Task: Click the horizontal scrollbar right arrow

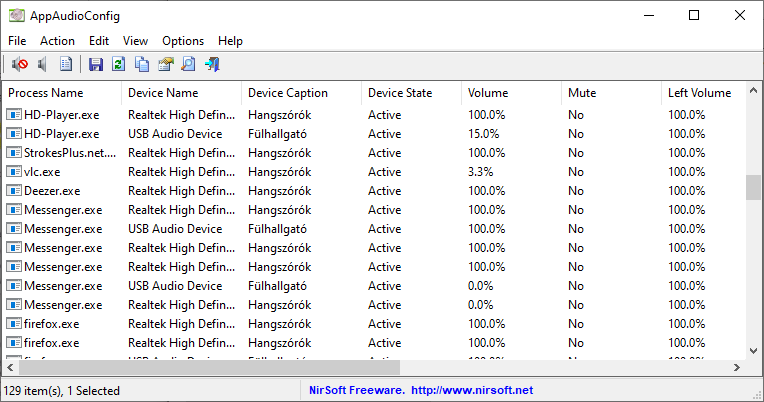Action: tap(737, 368)
